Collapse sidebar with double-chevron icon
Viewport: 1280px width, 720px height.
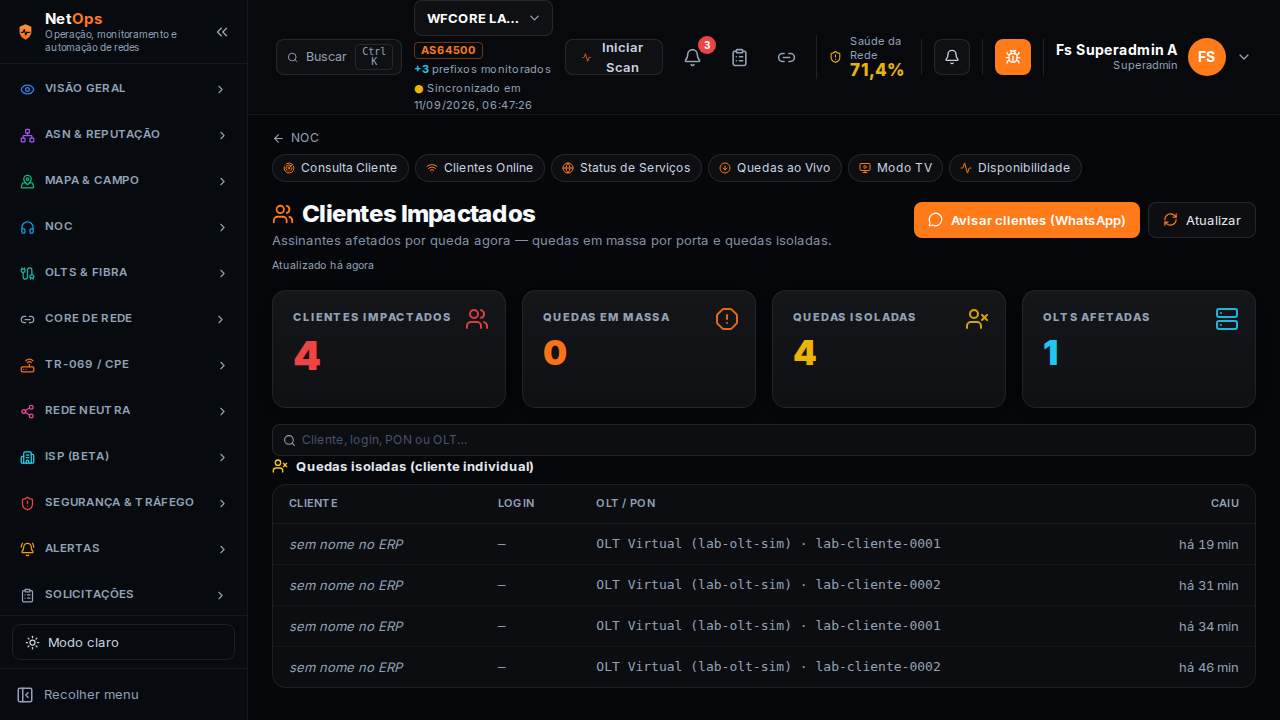coord(222,32)
